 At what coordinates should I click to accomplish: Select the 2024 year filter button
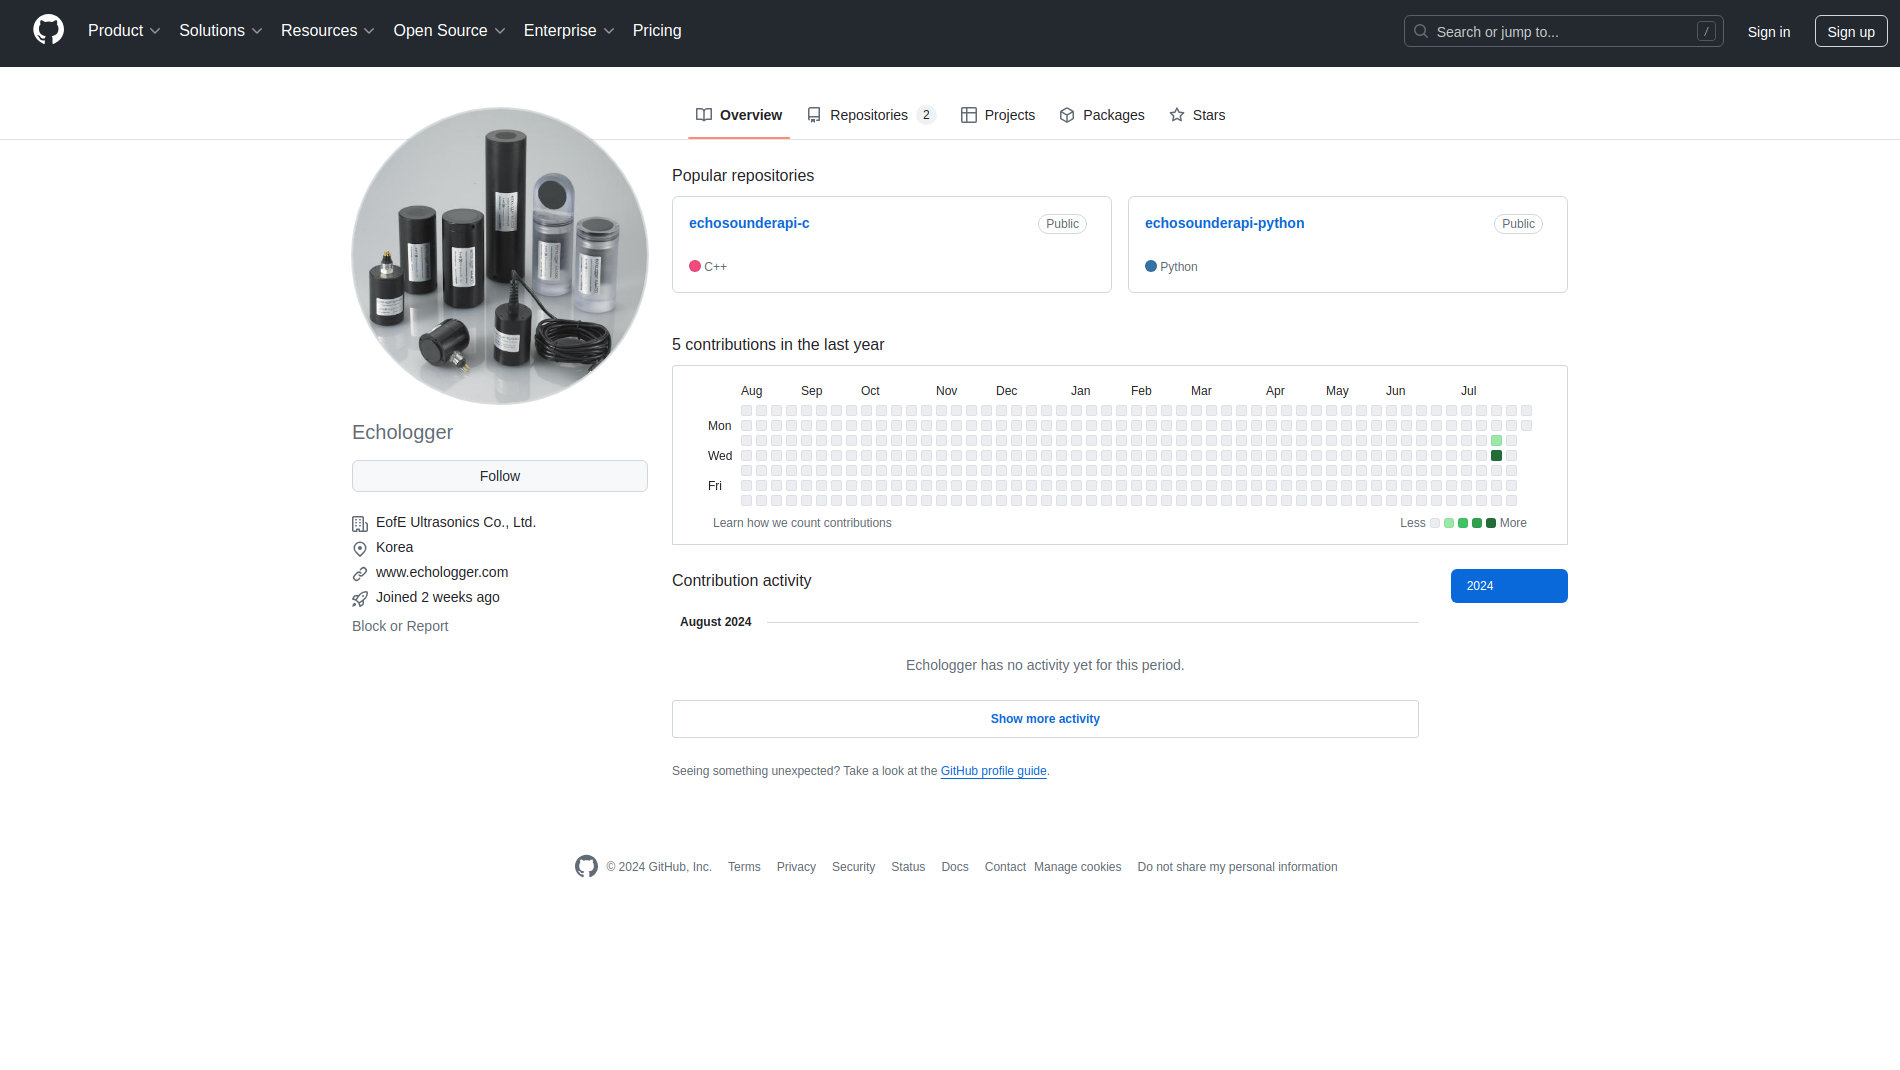(1509, 586)
